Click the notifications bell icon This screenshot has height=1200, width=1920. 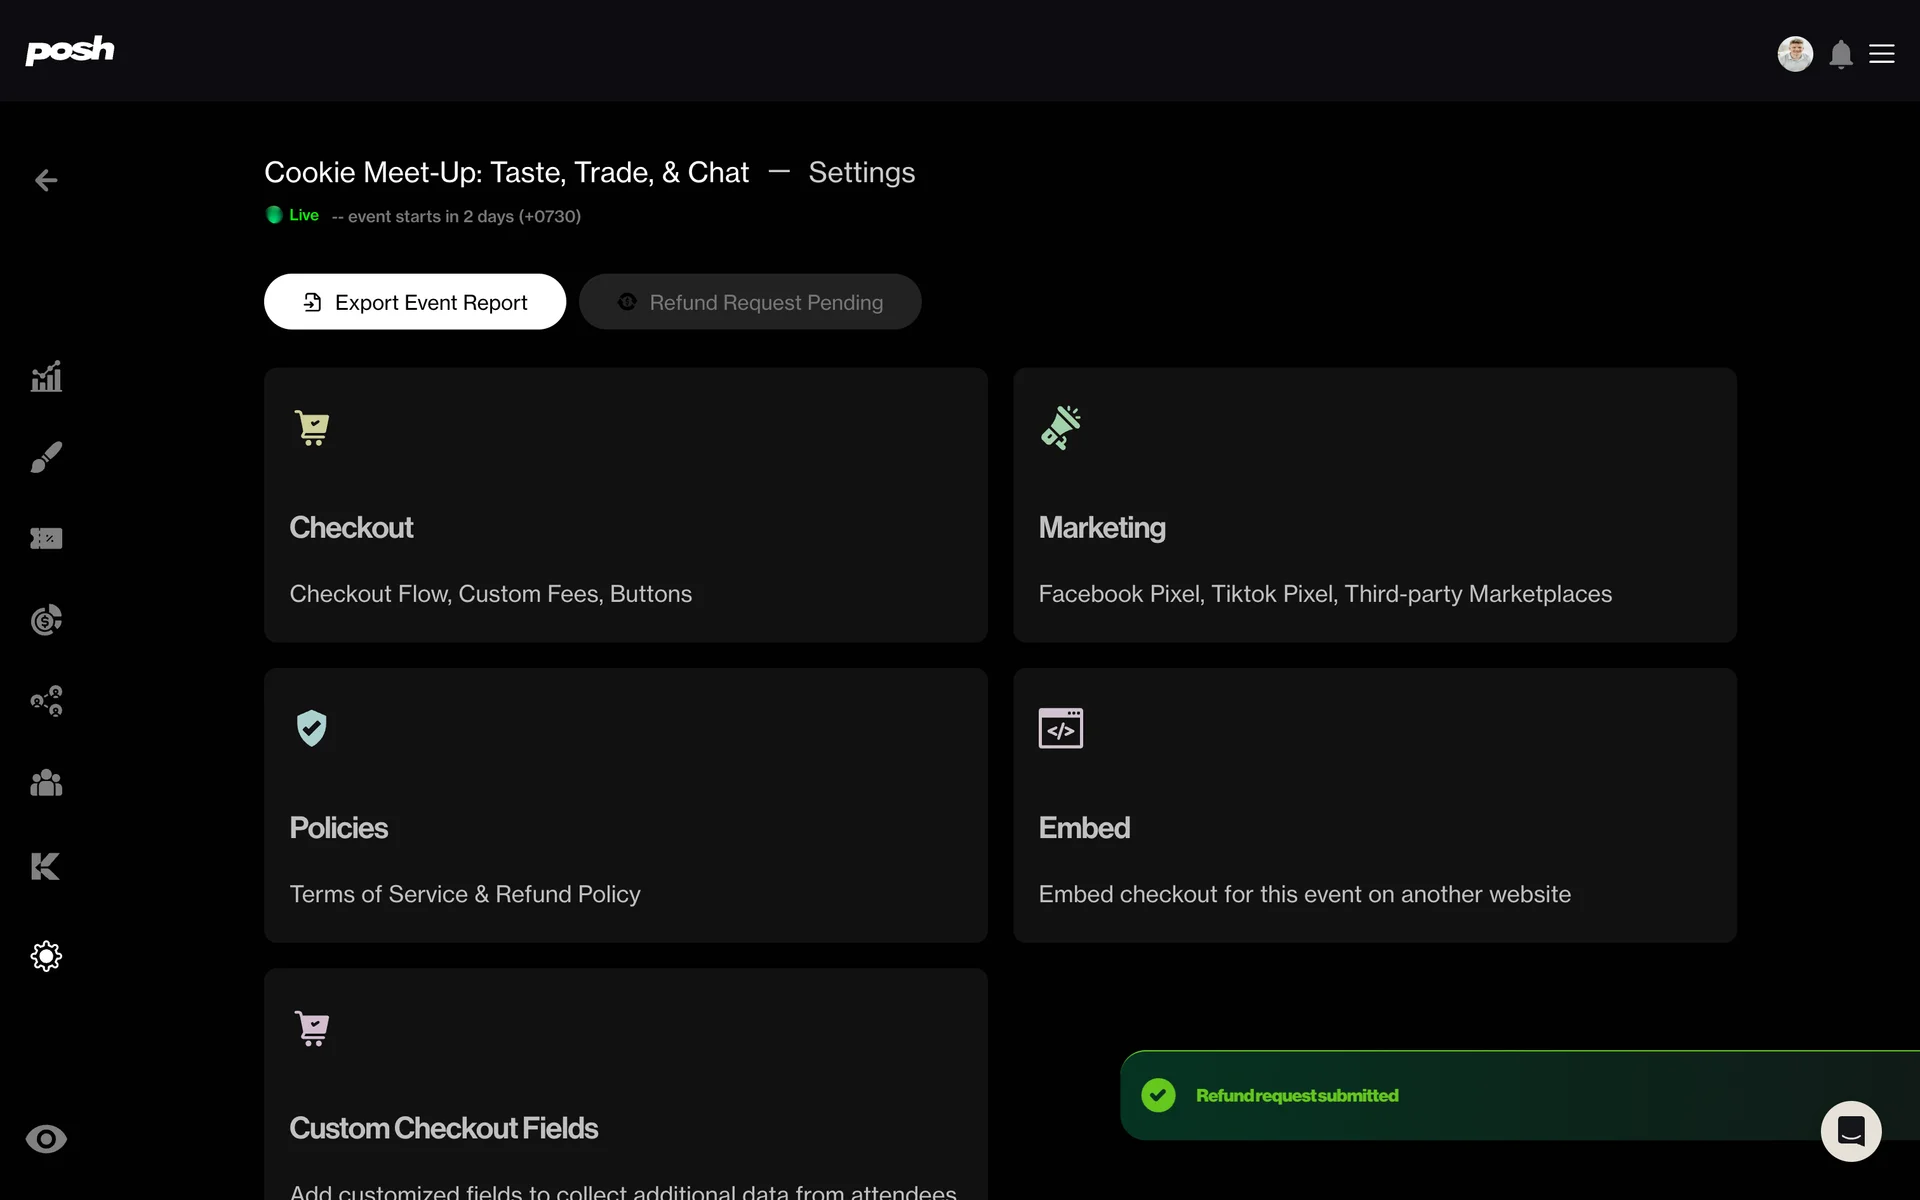[1841, 54]
